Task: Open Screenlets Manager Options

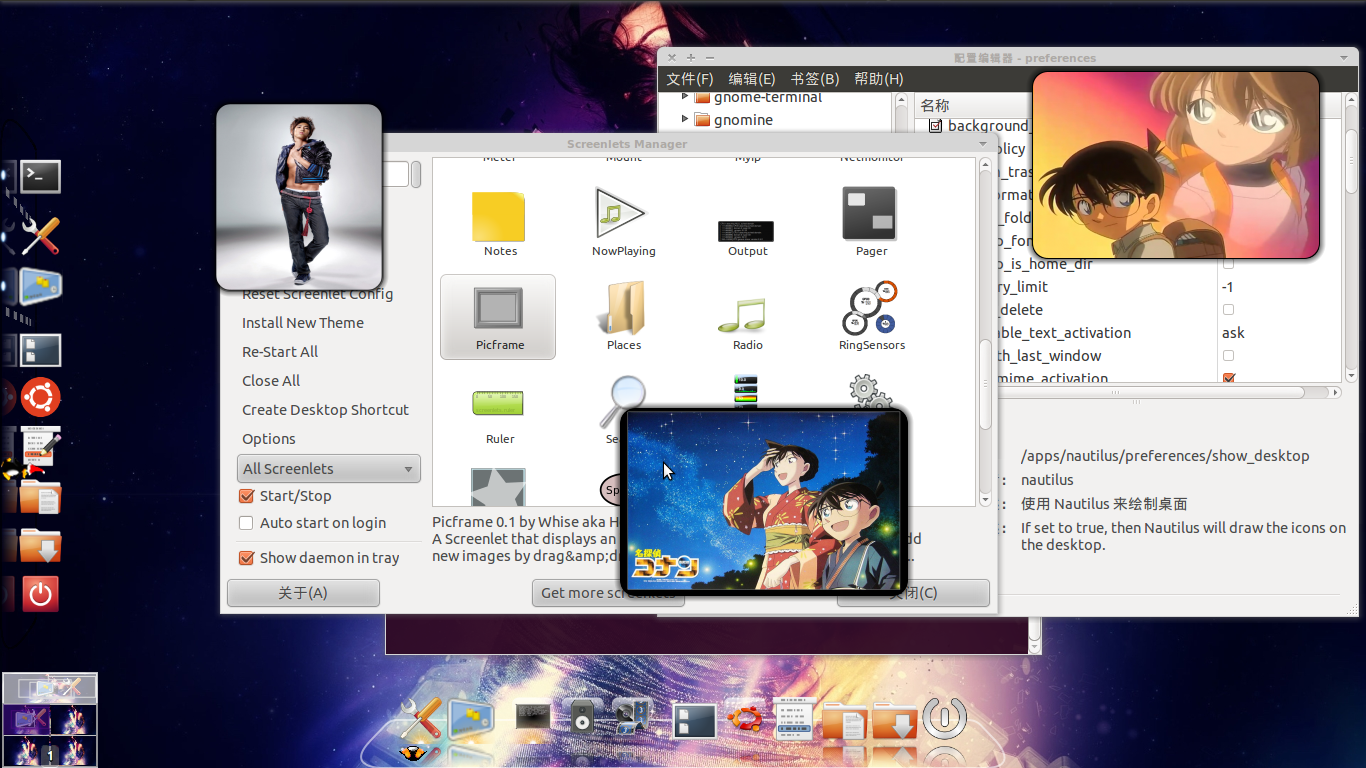Action: [269, 439]
